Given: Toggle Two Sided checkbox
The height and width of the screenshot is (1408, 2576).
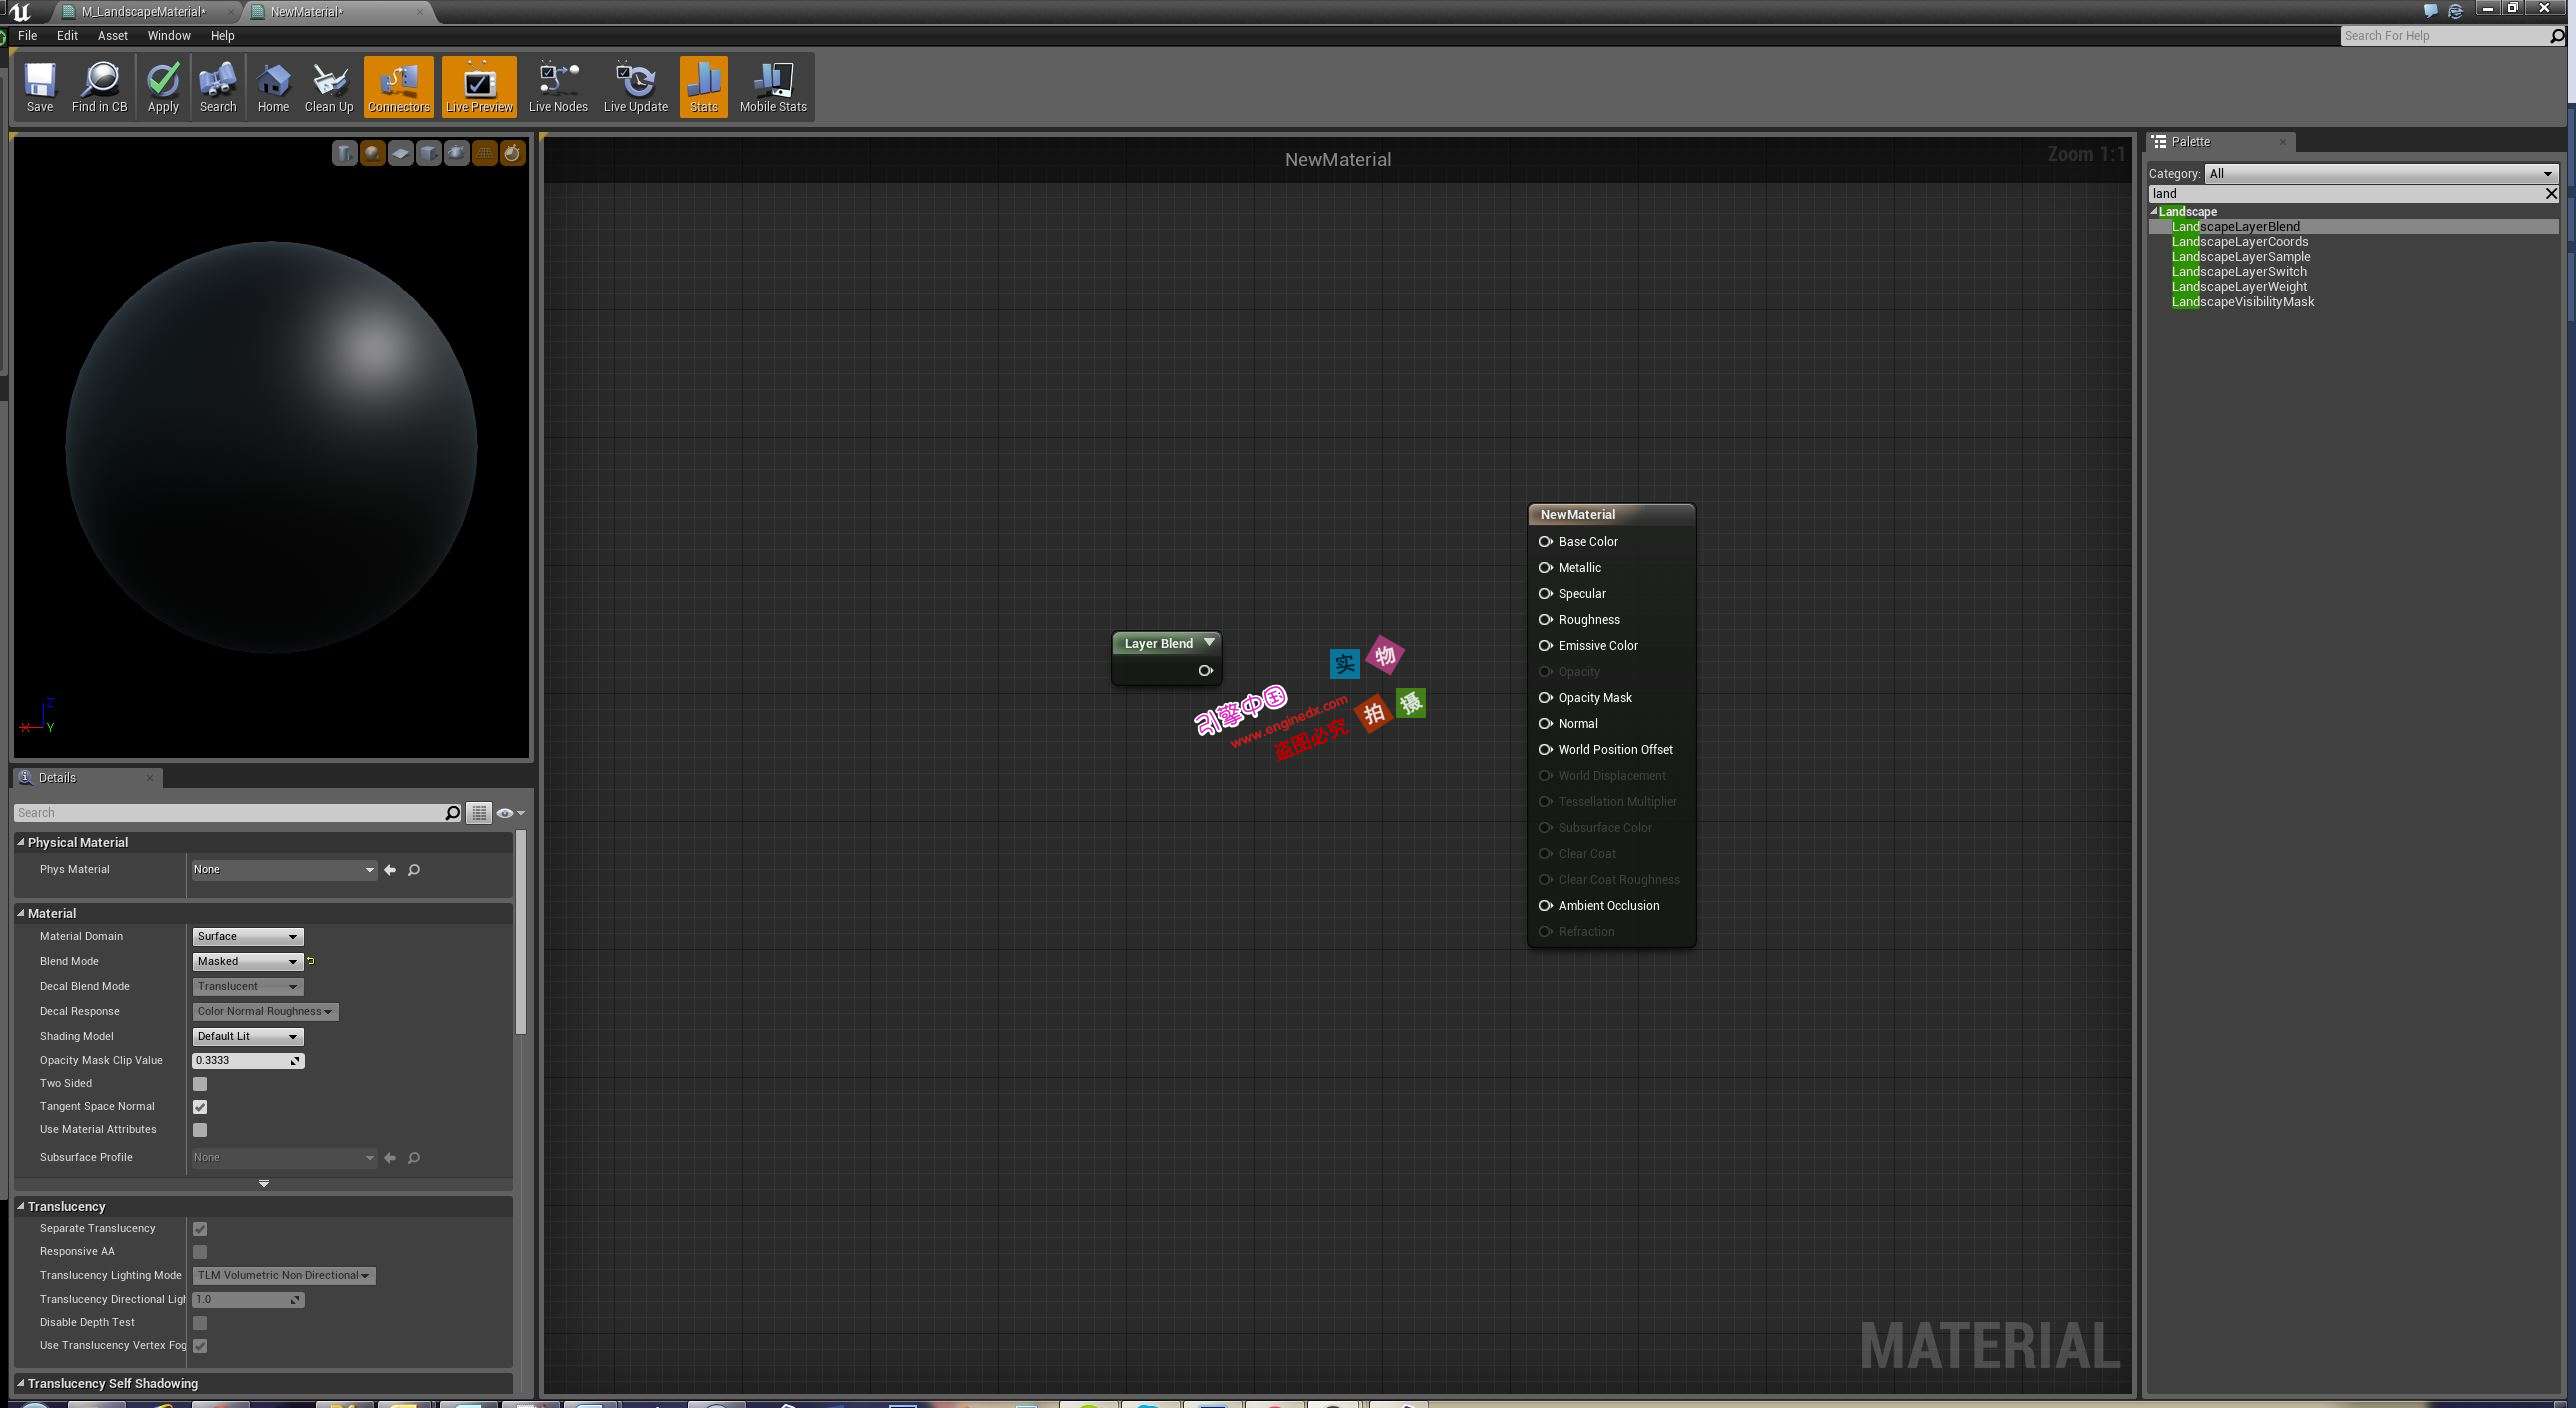Looking at the screenshot, I should 199,1082.
